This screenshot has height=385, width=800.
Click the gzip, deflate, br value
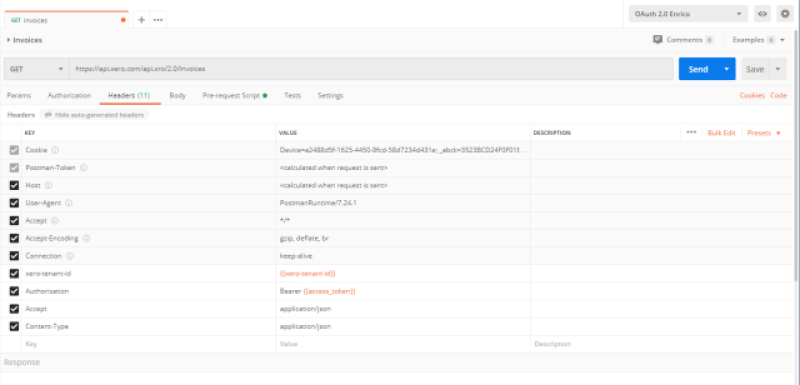[x=304, y=238]
